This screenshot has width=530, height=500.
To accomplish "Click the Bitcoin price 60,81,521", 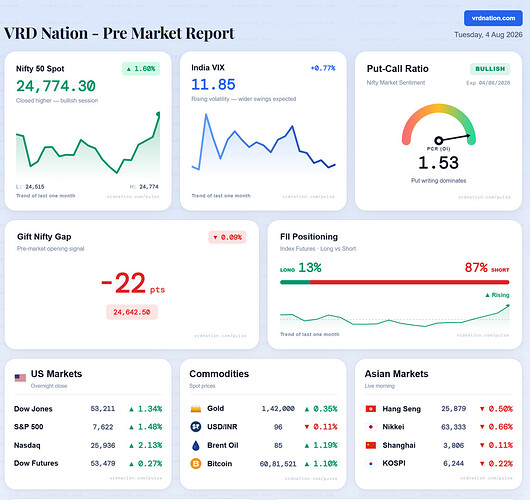I will (278, 464).
